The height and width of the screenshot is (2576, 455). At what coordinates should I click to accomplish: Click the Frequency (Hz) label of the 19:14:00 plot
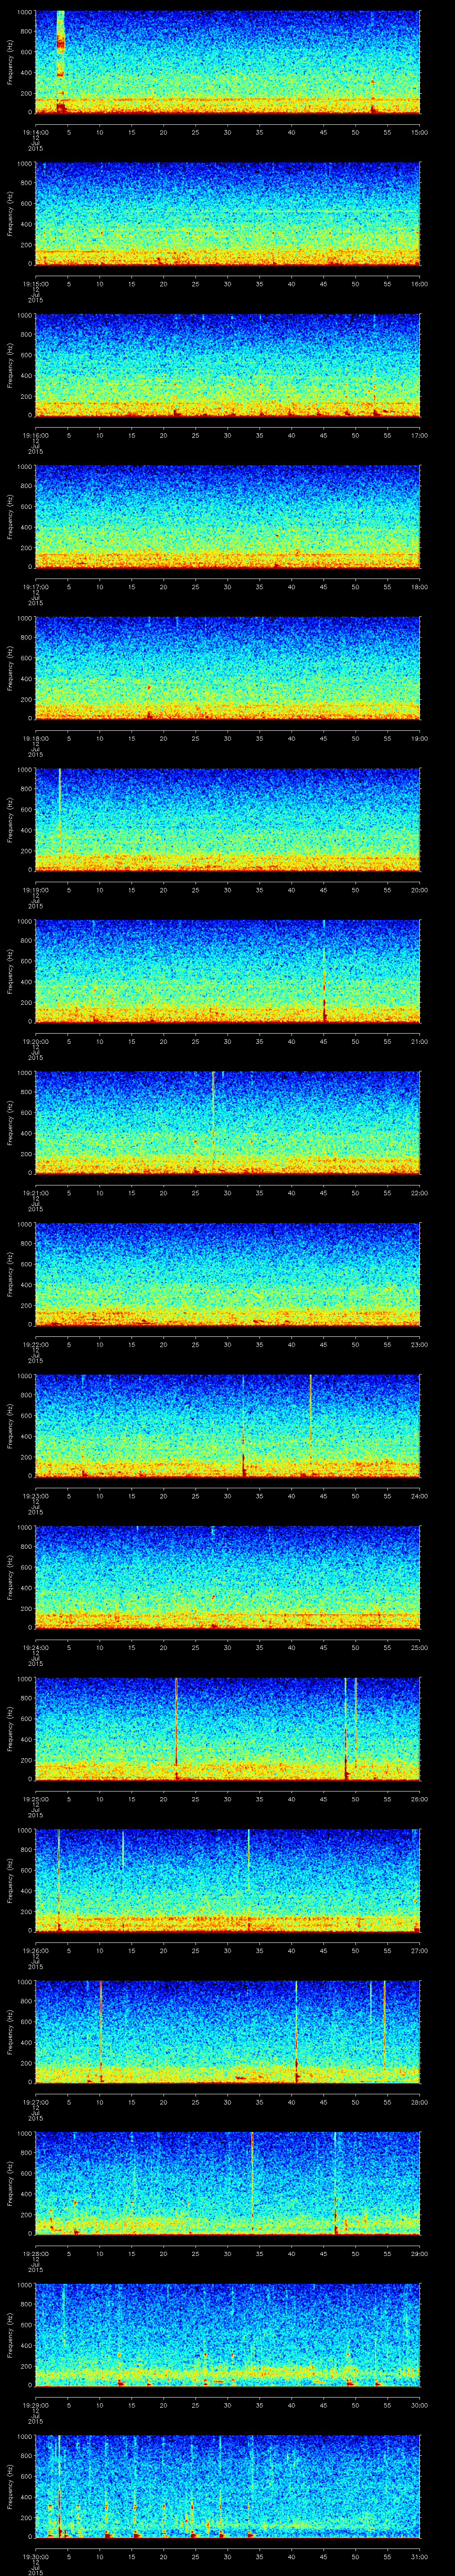point(10,62)
